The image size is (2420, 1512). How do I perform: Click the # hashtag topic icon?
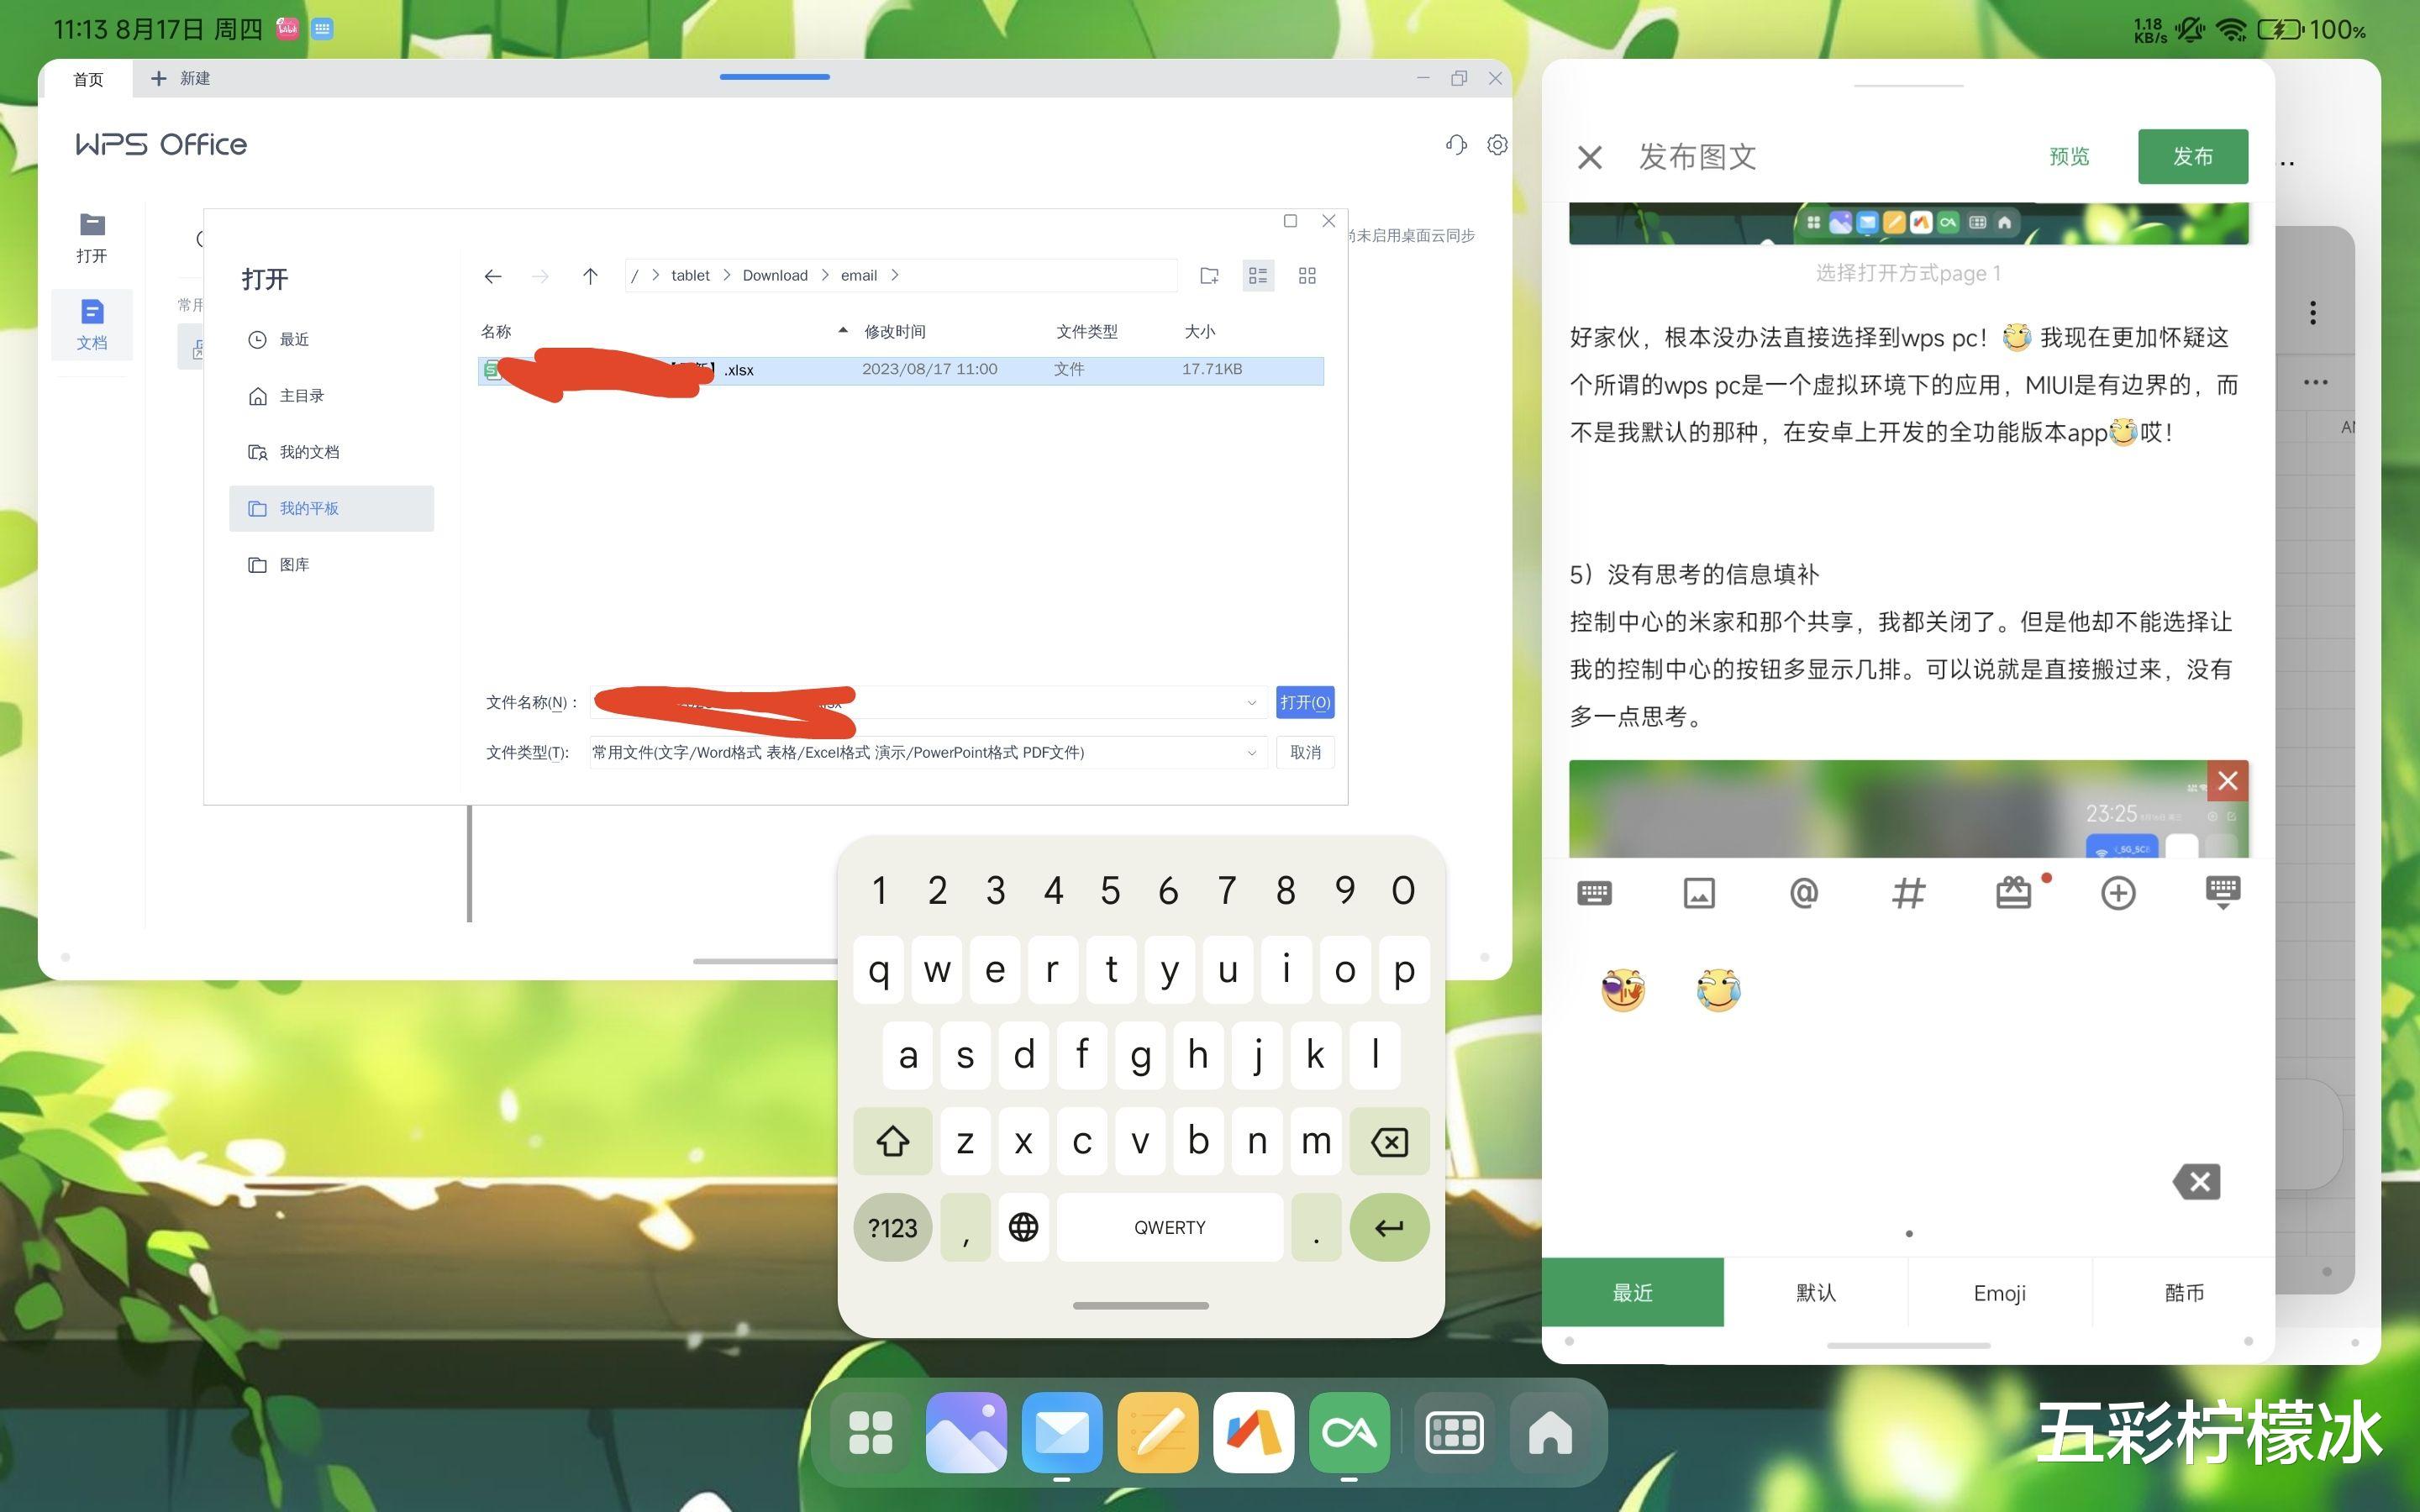click(x=1908, y=892)
